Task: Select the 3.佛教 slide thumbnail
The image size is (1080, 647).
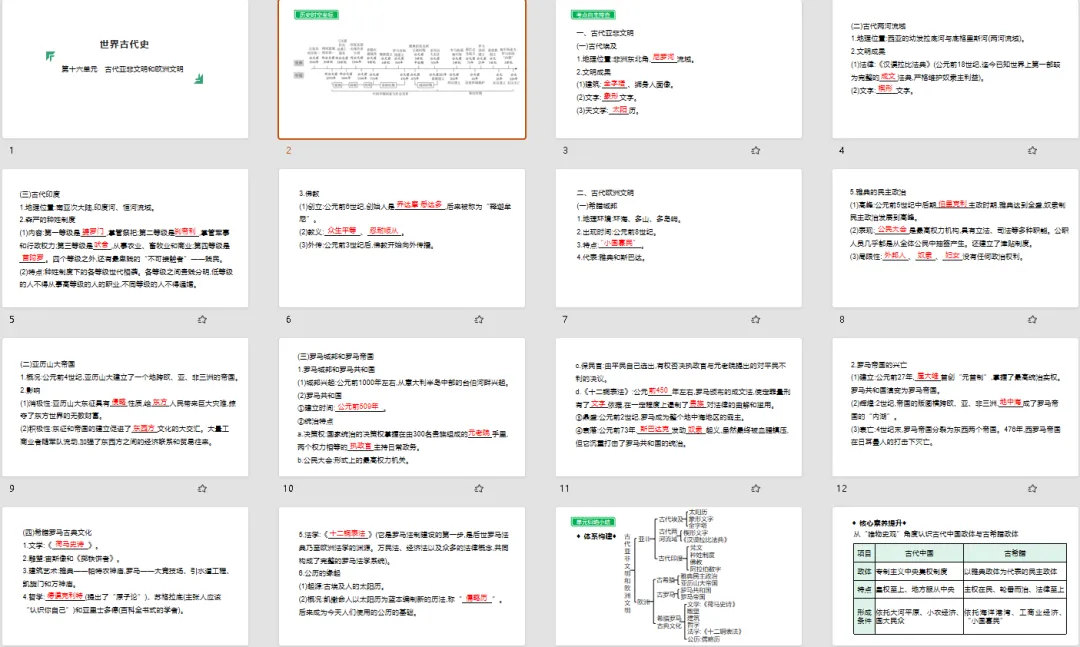Action: (x=402, y=238)
